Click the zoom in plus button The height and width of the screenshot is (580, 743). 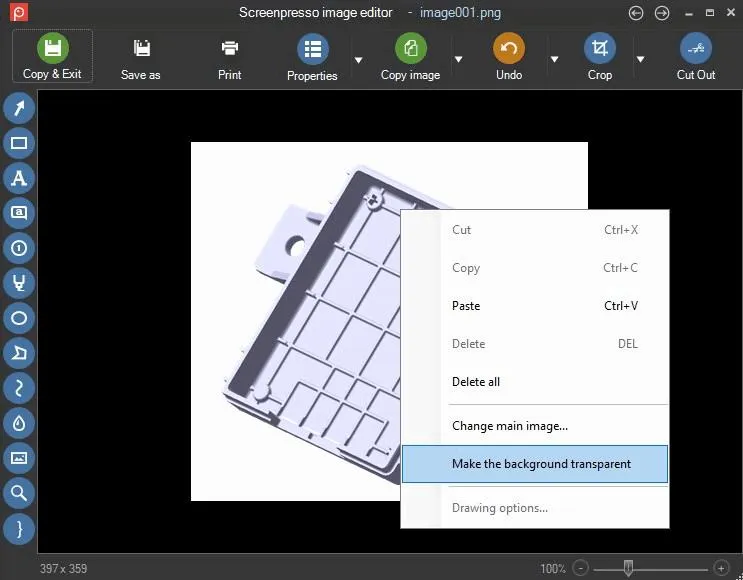point(721,568)
